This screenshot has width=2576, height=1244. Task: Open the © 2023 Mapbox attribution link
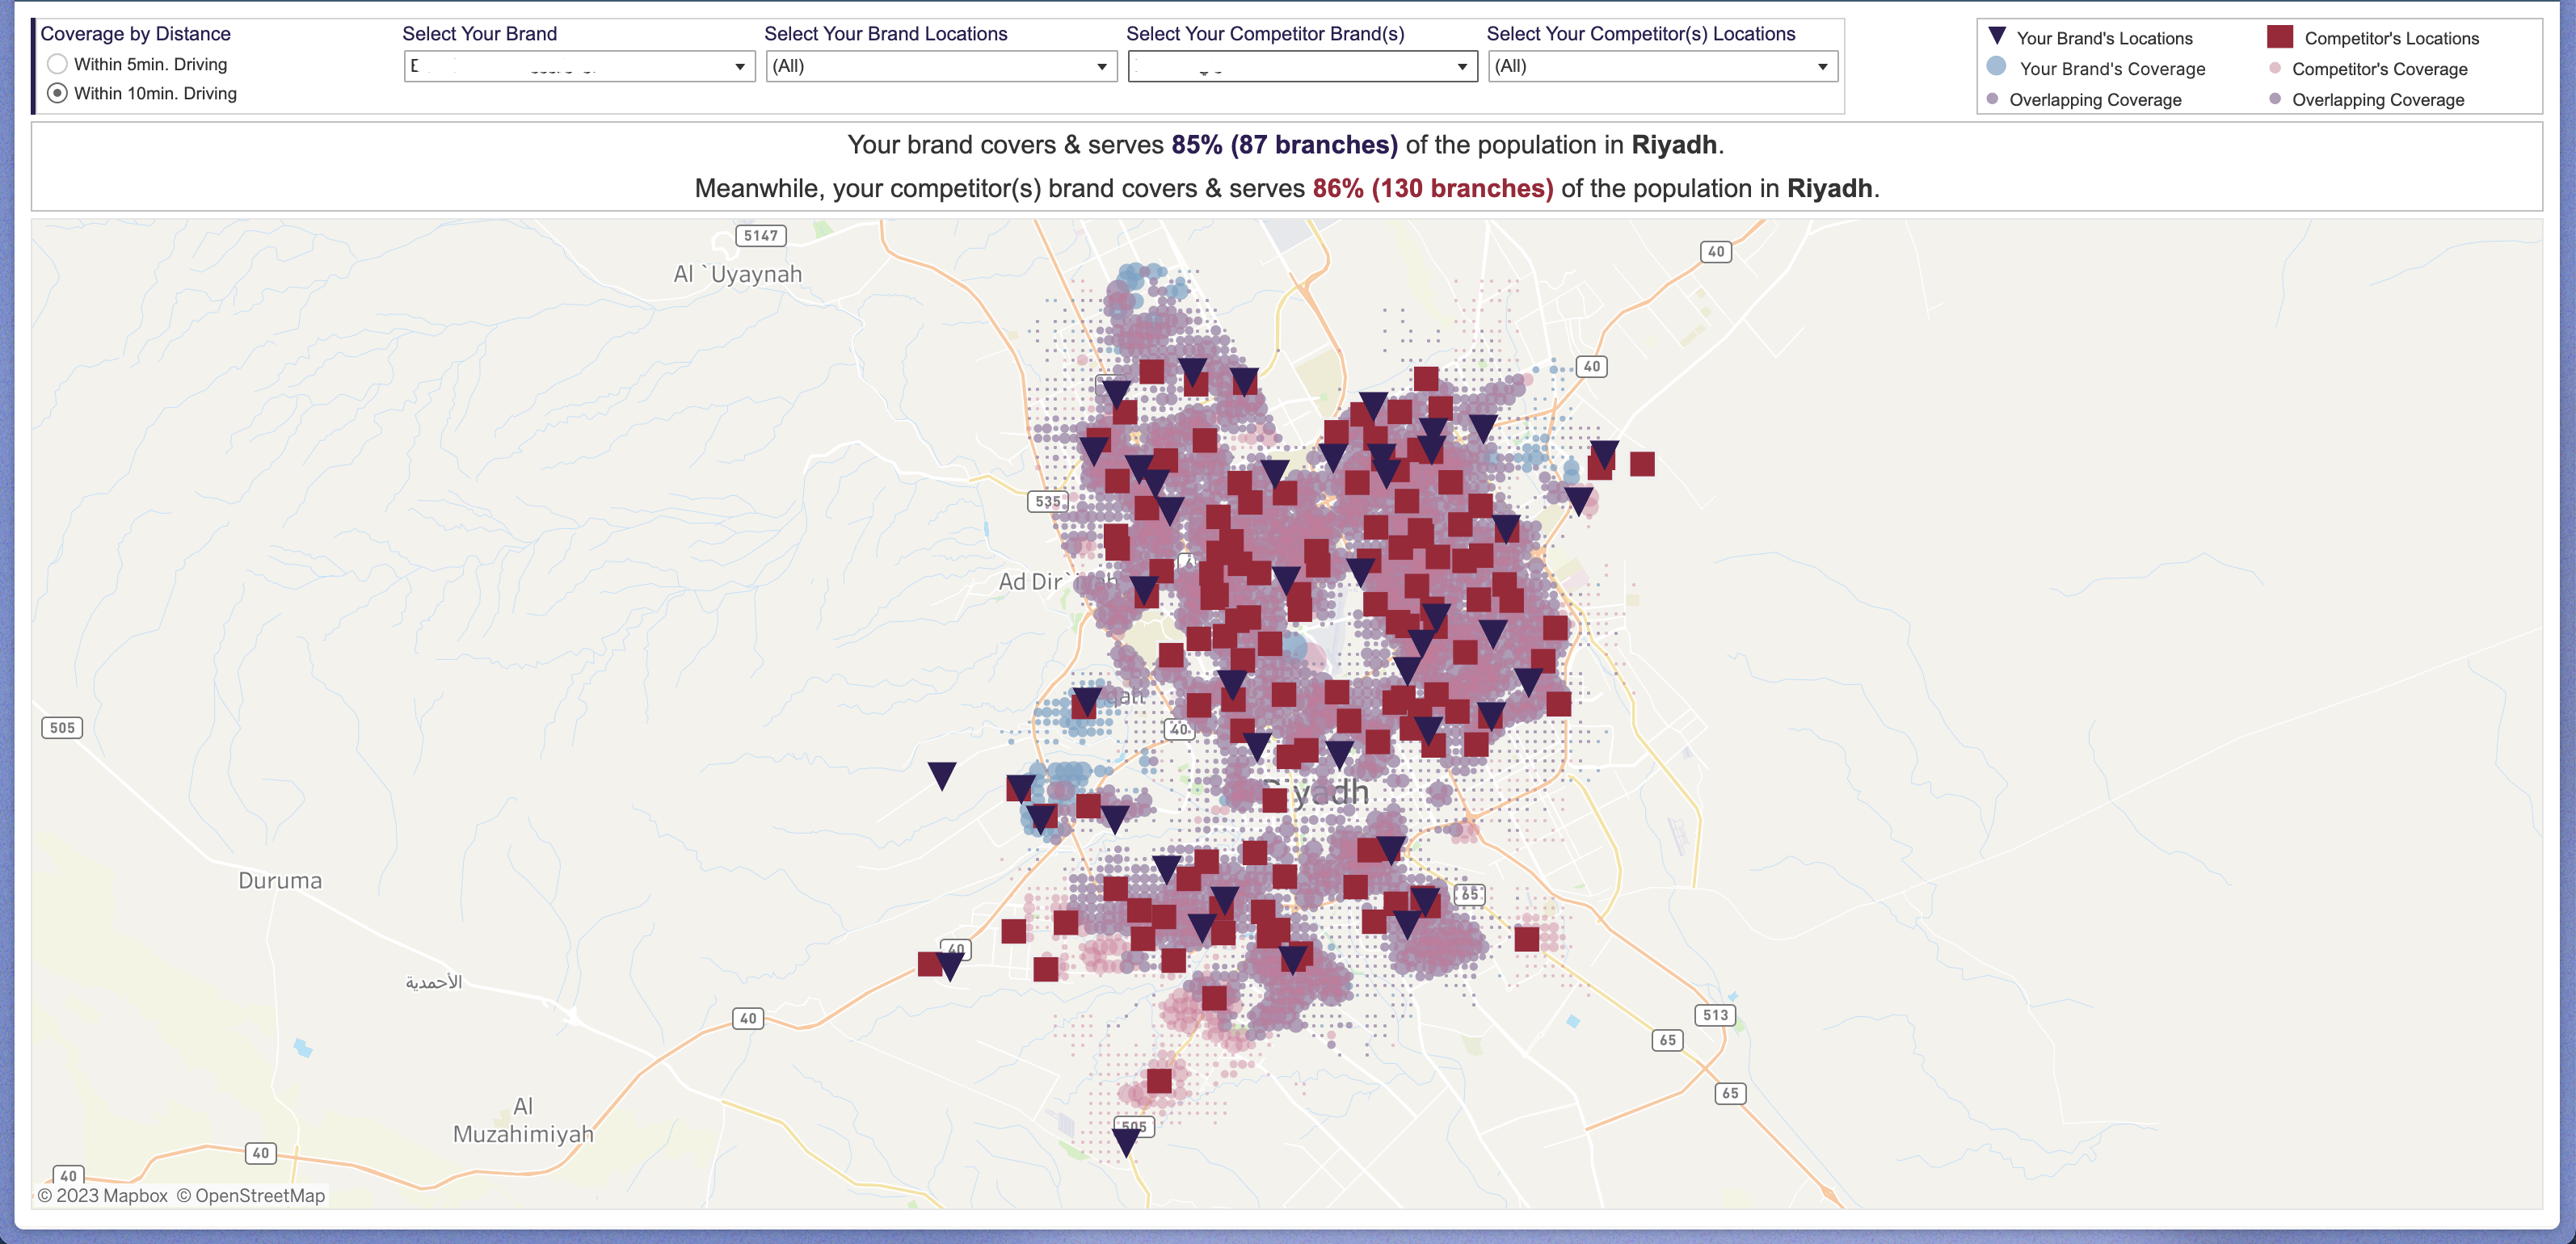pyautogui.click(x=103, y=1195)
